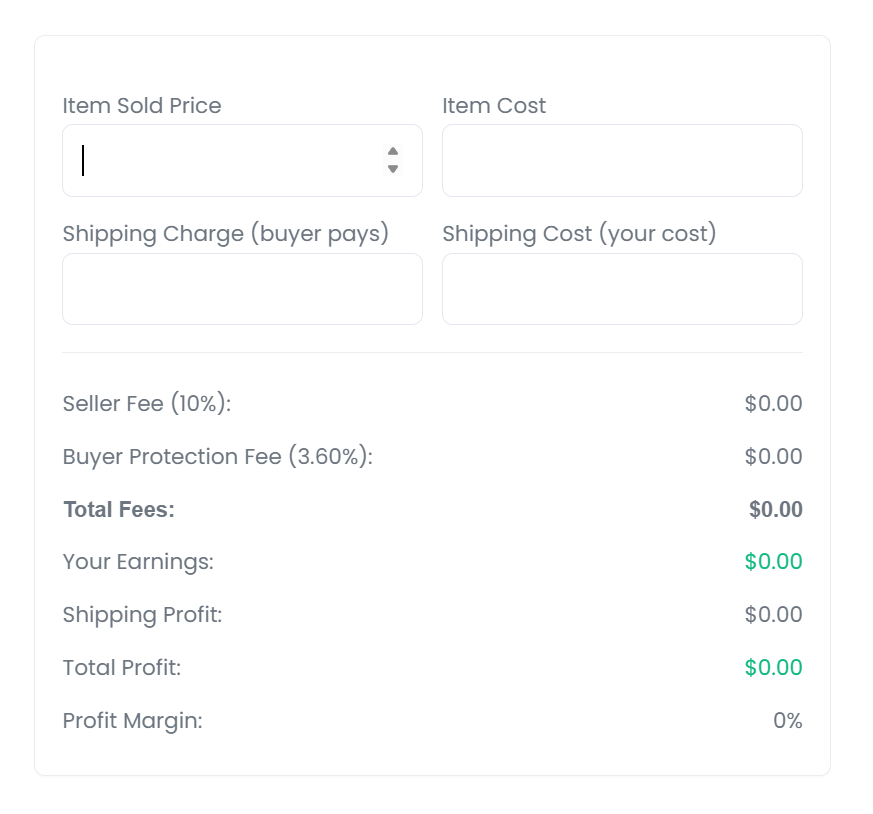Click the green Total Profit value

773,668
